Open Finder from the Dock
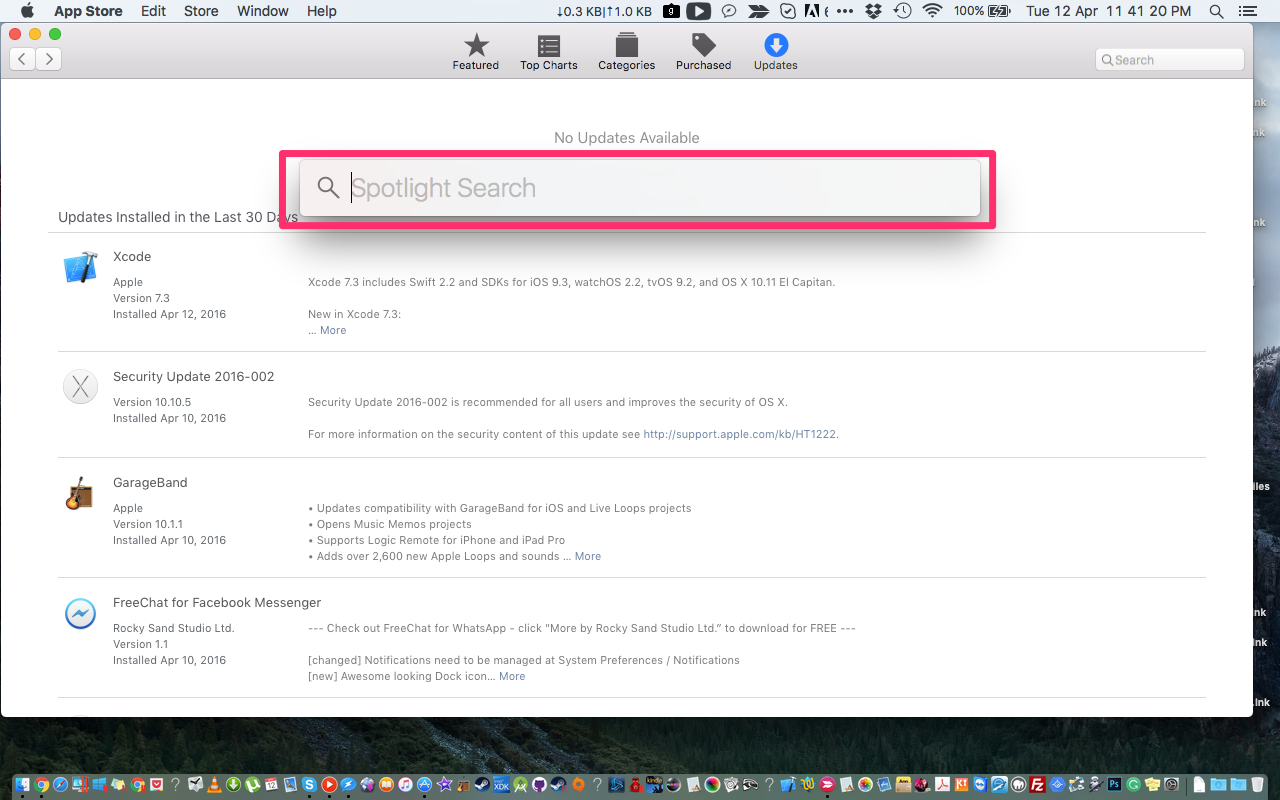This screenshot has height=800, width=1280. pos(22,785)
